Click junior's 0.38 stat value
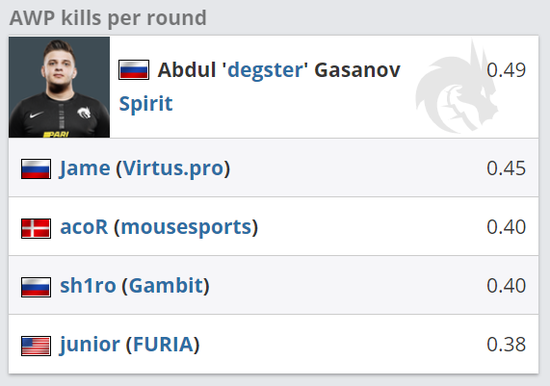 click(x=506, y=345)
